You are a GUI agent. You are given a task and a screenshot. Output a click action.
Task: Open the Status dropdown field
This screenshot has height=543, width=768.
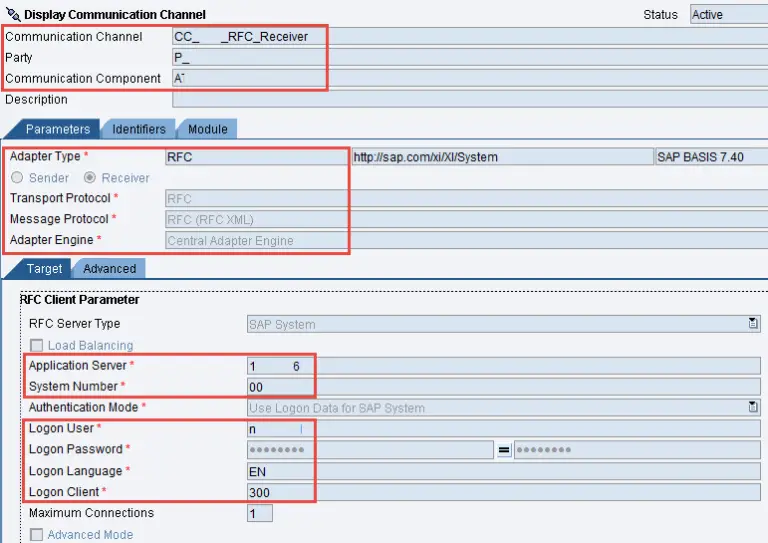point(727,14)
